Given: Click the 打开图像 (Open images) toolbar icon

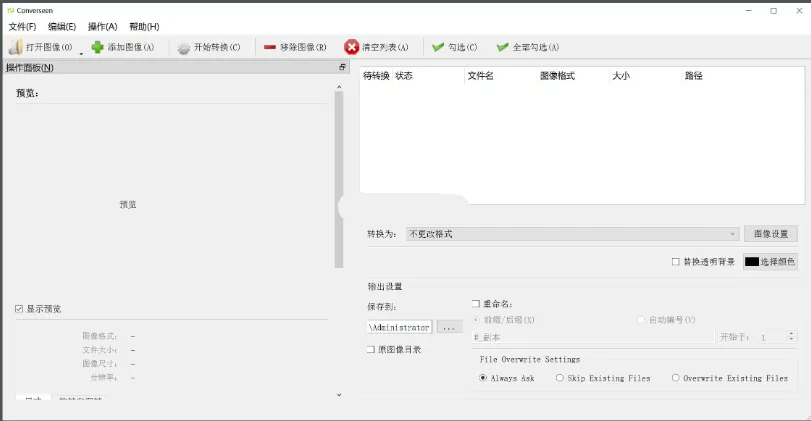Looking at the screenshot, I should tap(16, 47).
